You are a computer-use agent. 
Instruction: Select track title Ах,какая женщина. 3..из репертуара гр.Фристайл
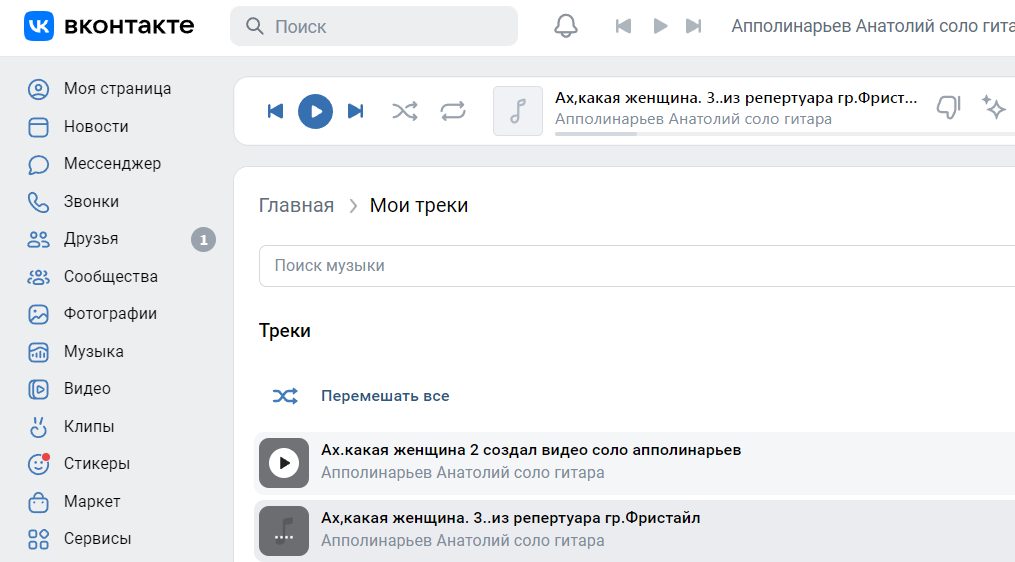click(x=510, y=518)
